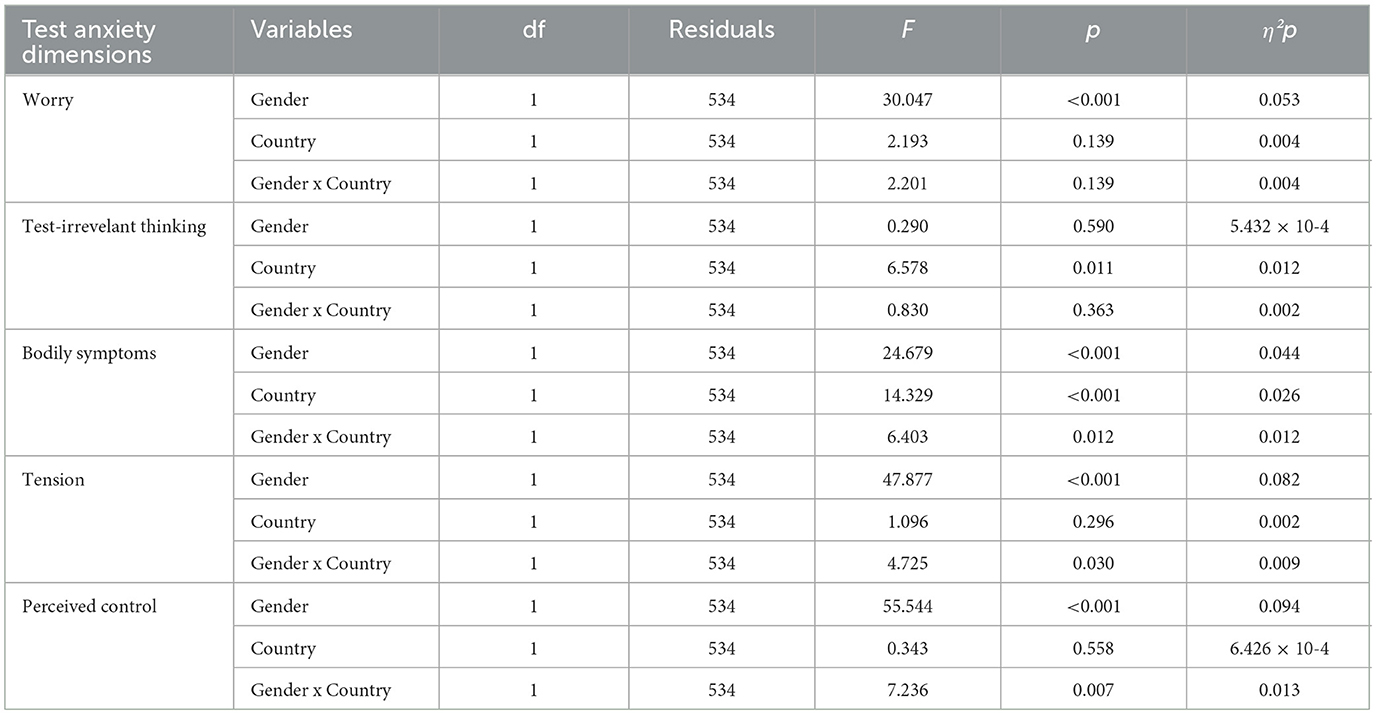This screenshot has width=1377, height=715.
Task: Click the F value 30.047
Action: point(906,100)
